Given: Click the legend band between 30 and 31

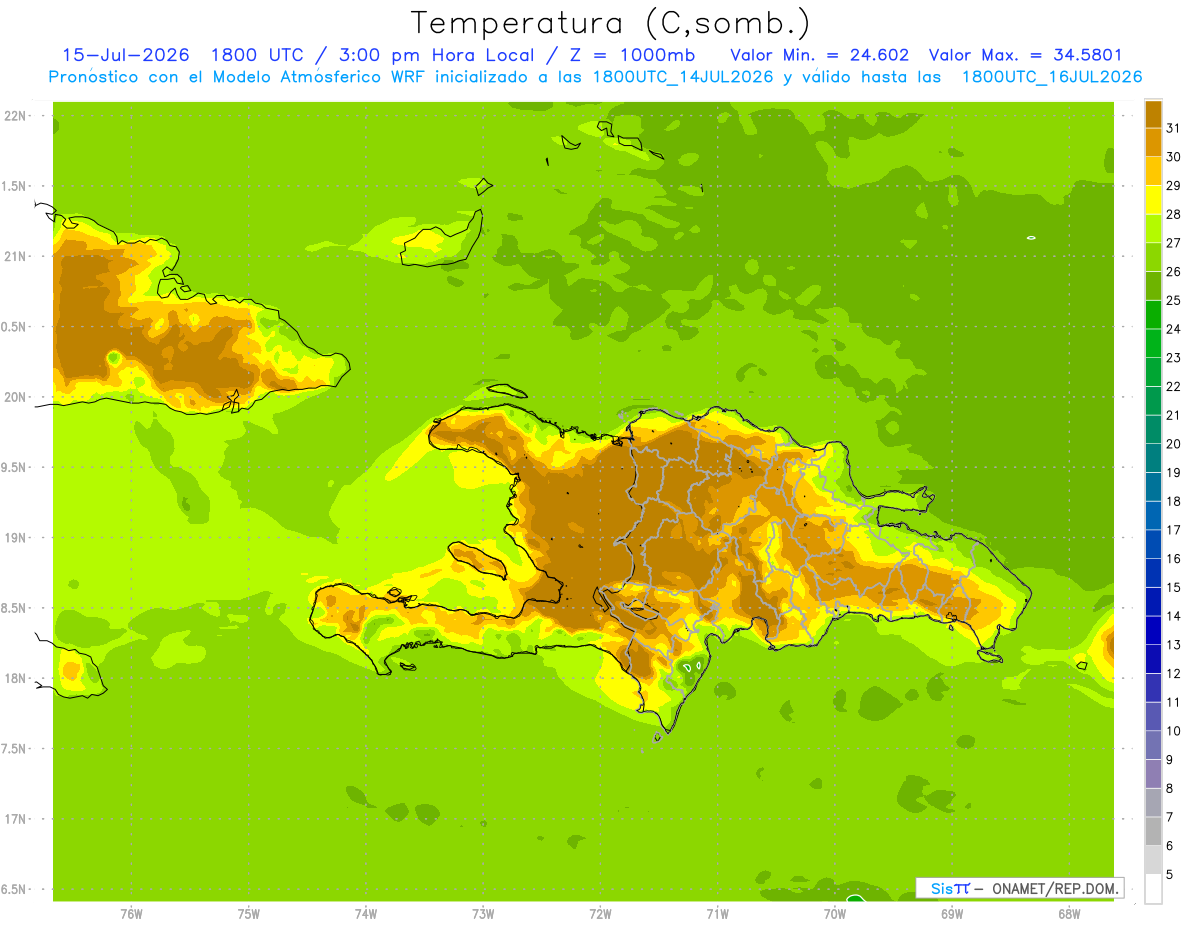Looking at the screenshot, I should pyautogui.click(x=1153, y=142).
